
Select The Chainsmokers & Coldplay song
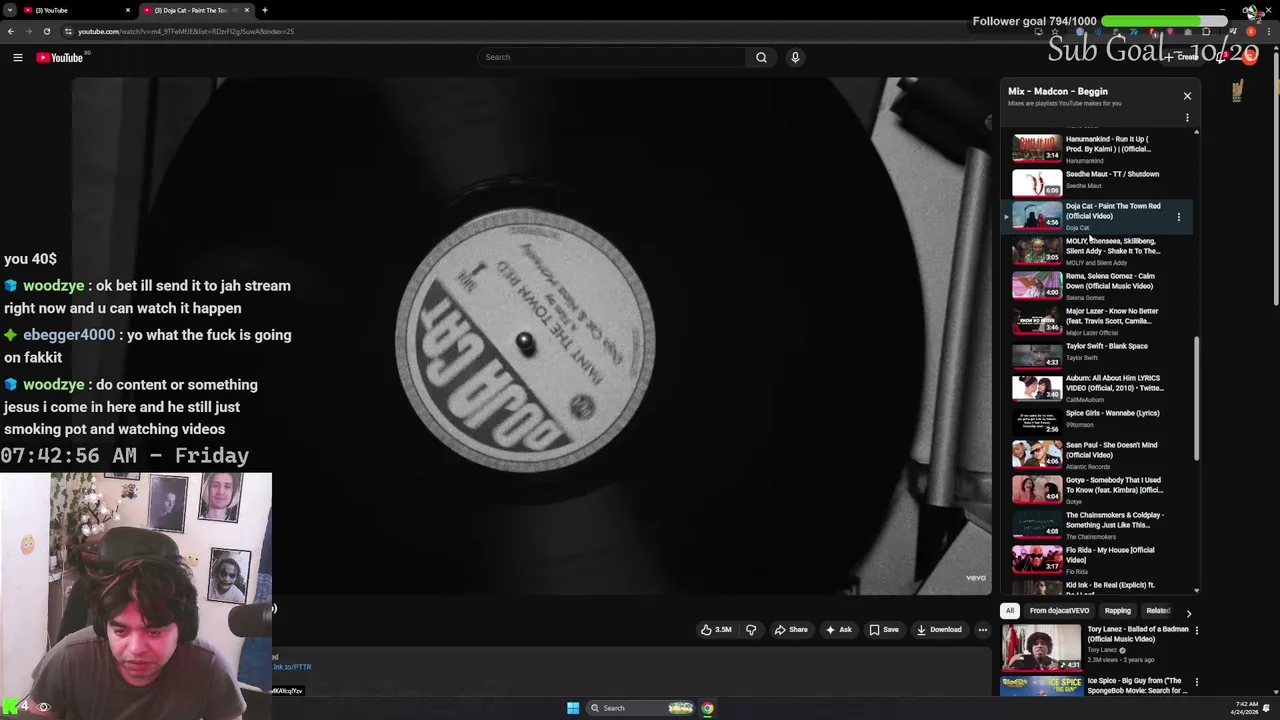pyautogui.click(x=1098, y=525)
